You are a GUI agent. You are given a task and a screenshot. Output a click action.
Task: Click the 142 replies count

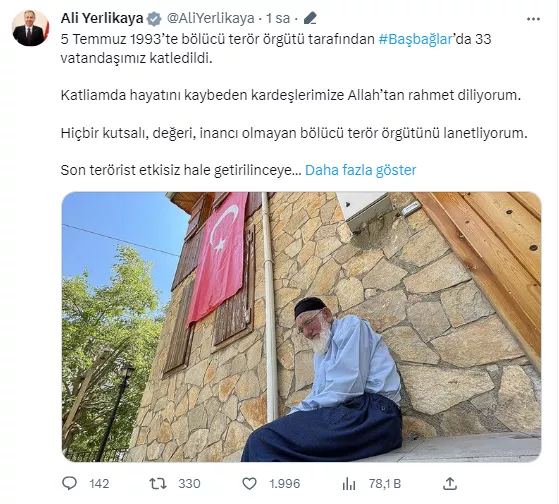(99, 484)
